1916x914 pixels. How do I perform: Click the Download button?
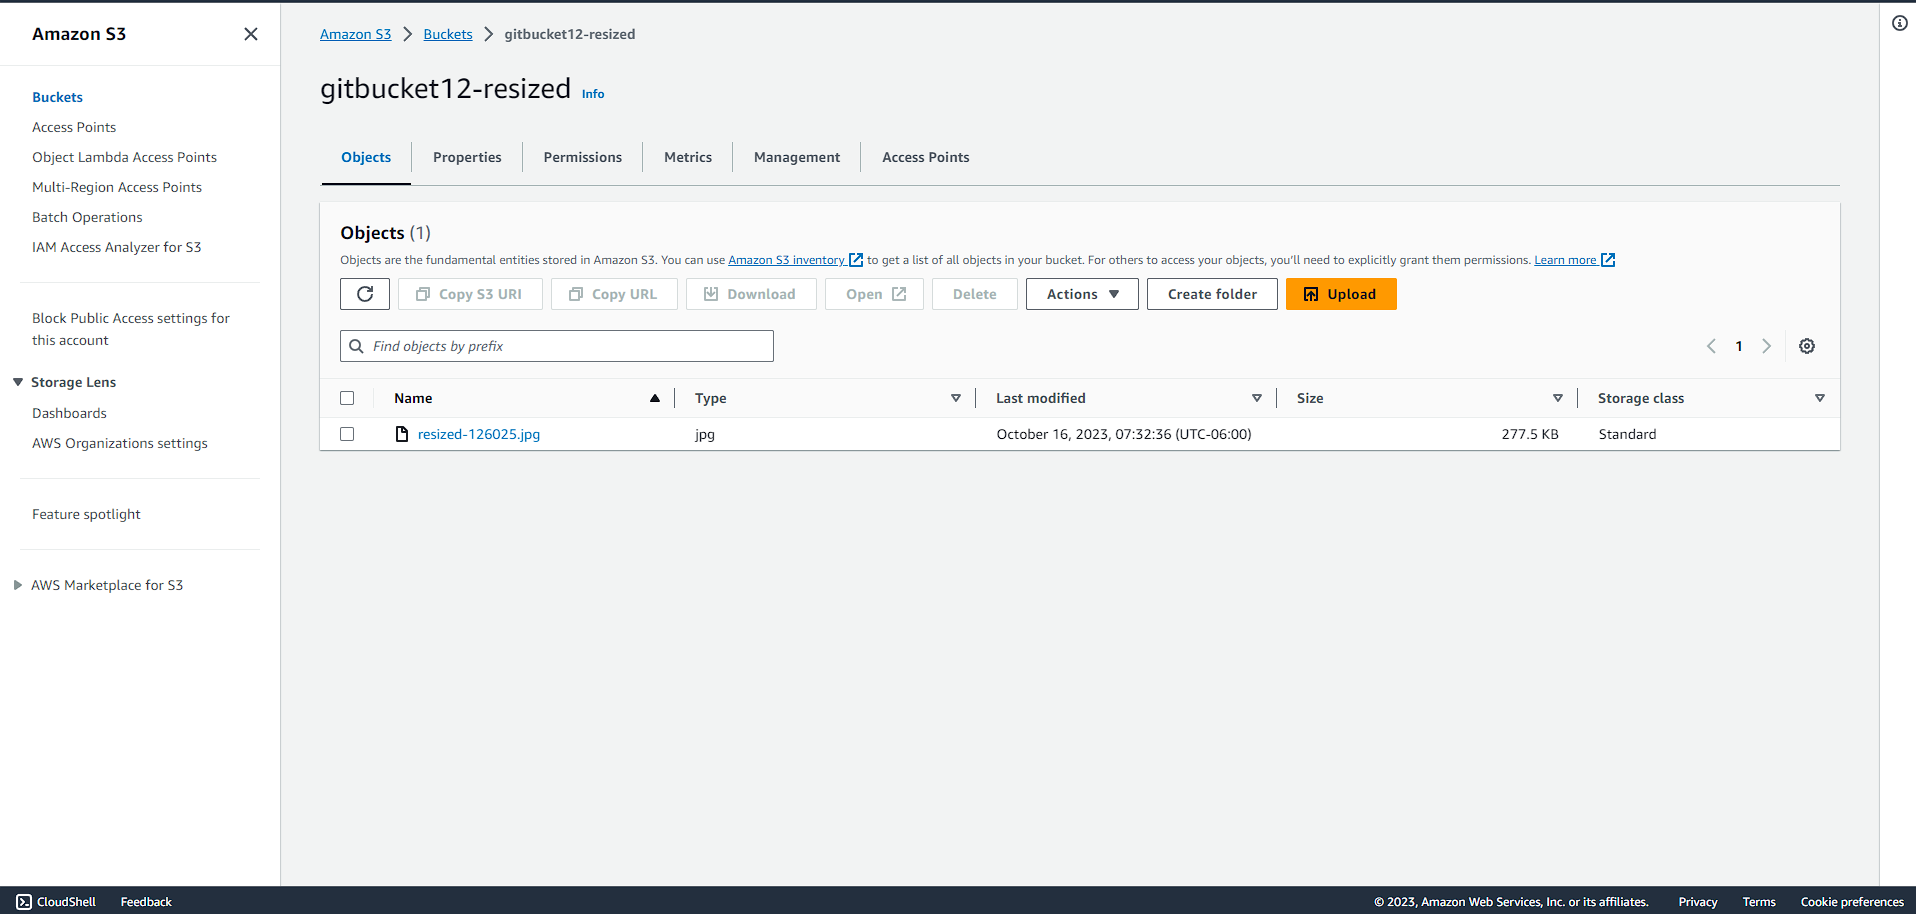click(x=751, y=294)
